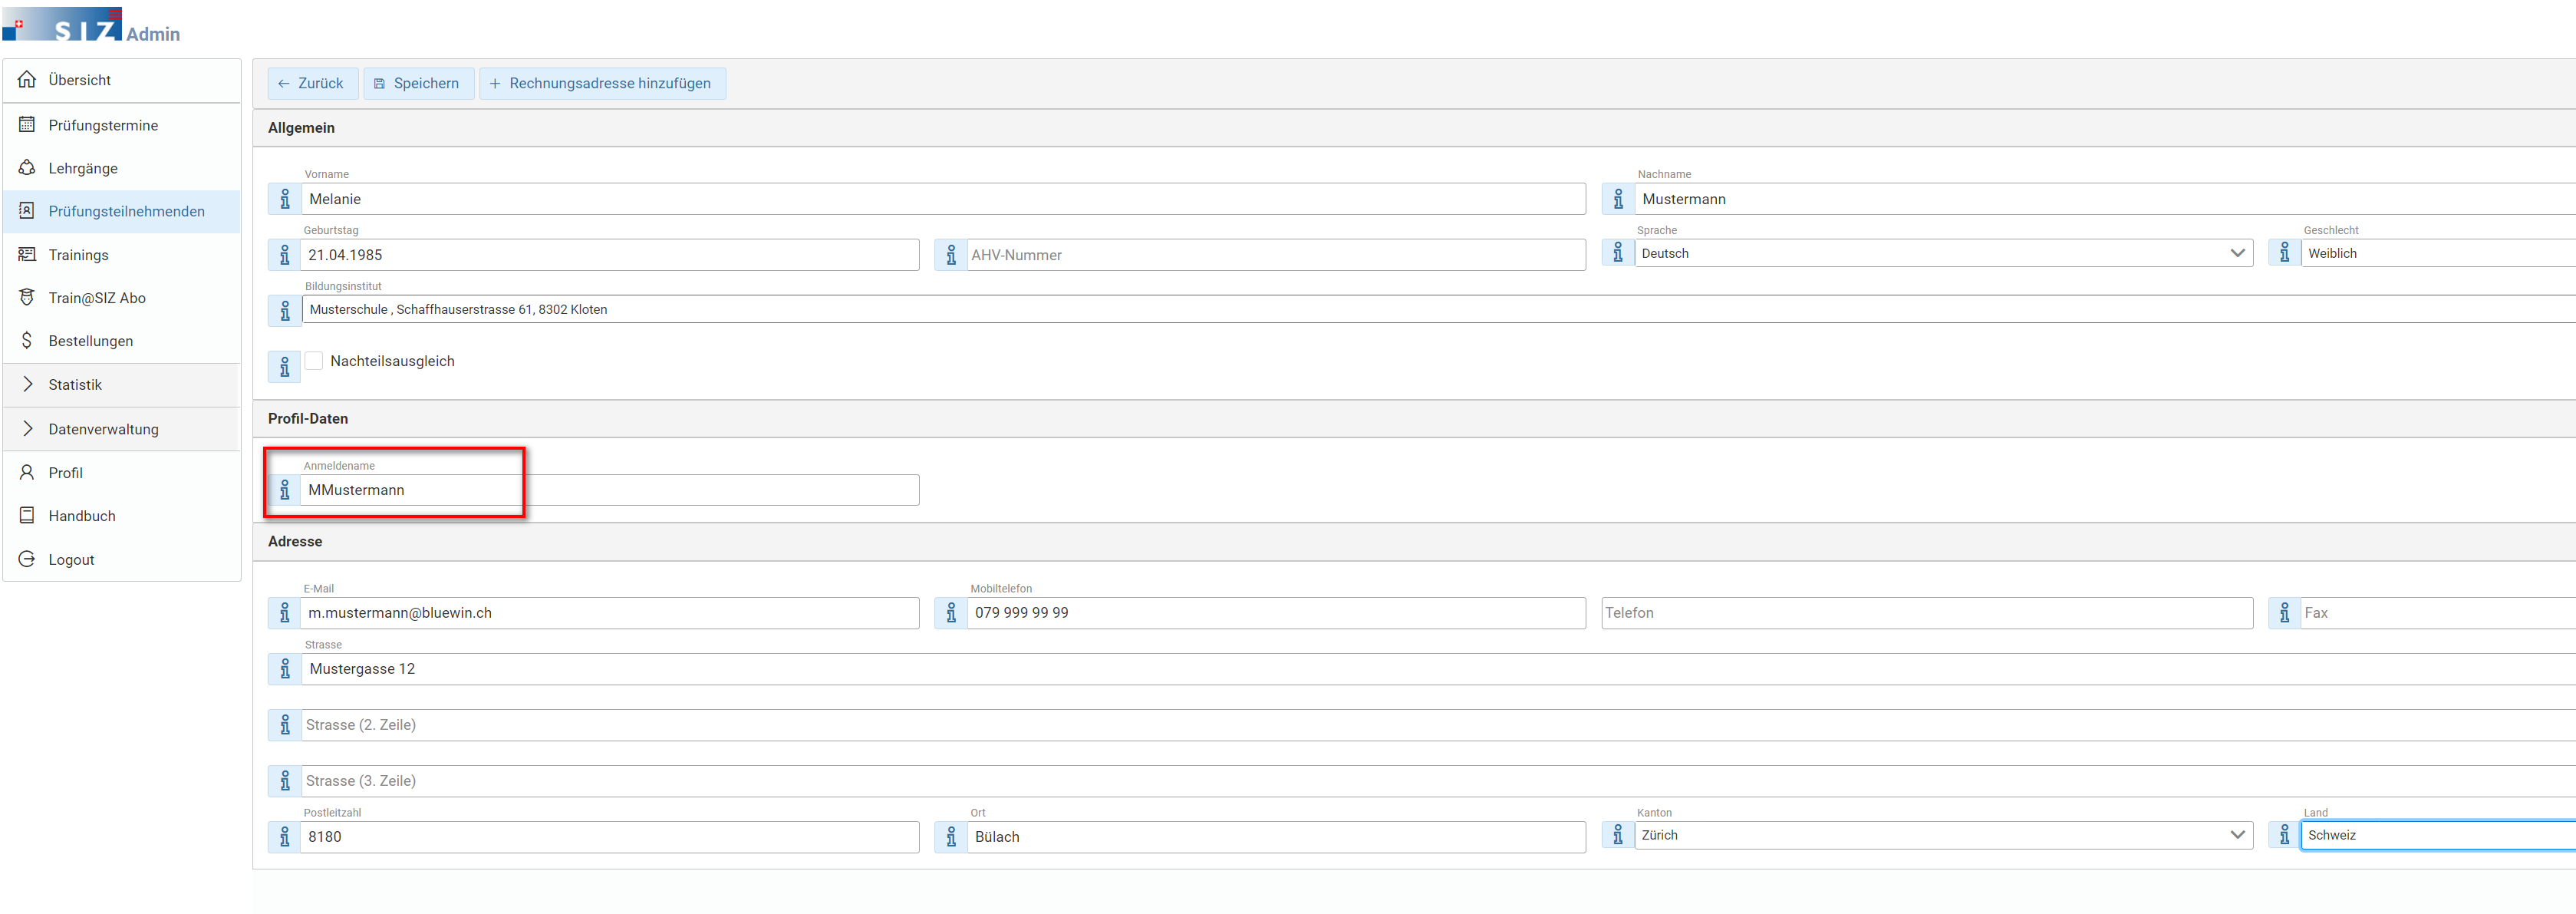2576x914 pixels.
Task: Click the Vorname field containing Melanie
Action: [x=943, y=199]
